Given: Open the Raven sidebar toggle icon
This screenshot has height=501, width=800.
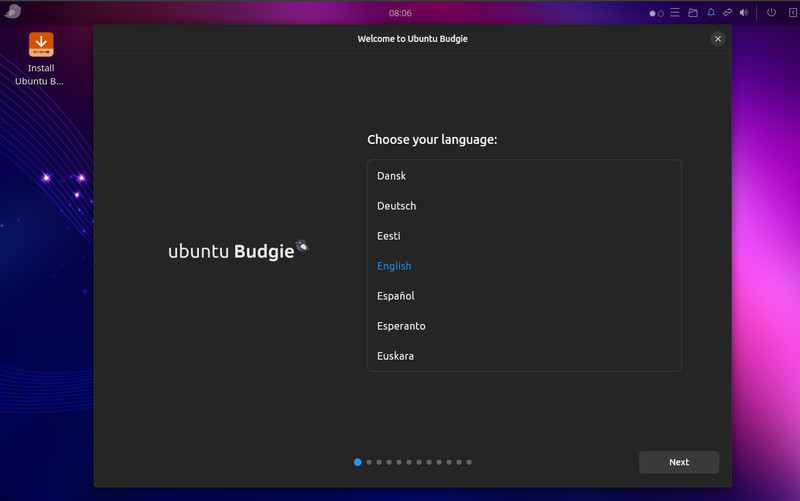Looking at the screenshot, I should tap(793, 13).
